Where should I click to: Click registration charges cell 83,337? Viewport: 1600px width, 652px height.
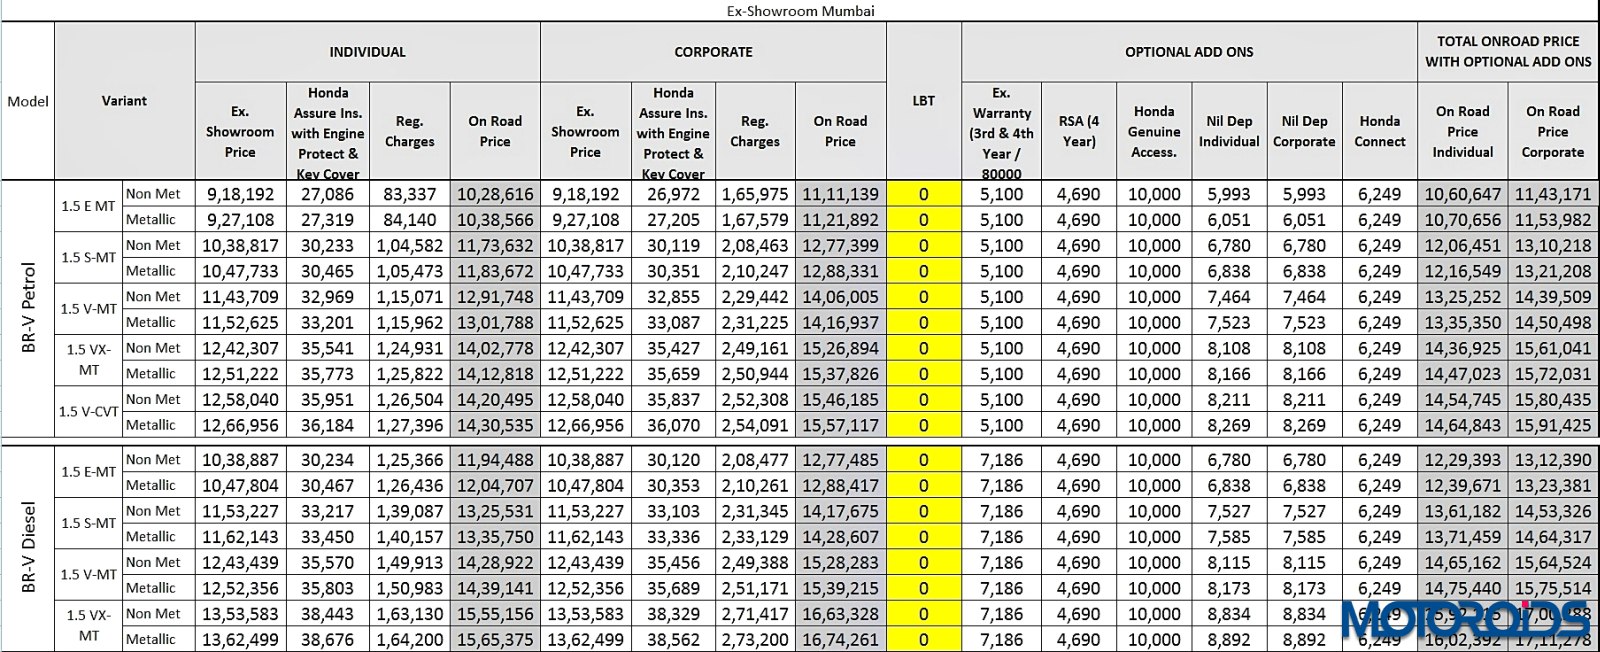(x=410, y=194)
